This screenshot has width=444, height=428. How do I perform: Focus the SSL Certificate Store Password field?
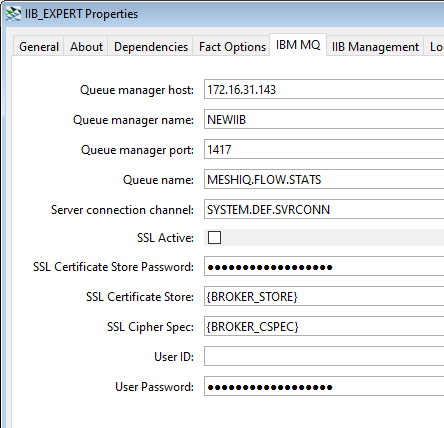324,266
